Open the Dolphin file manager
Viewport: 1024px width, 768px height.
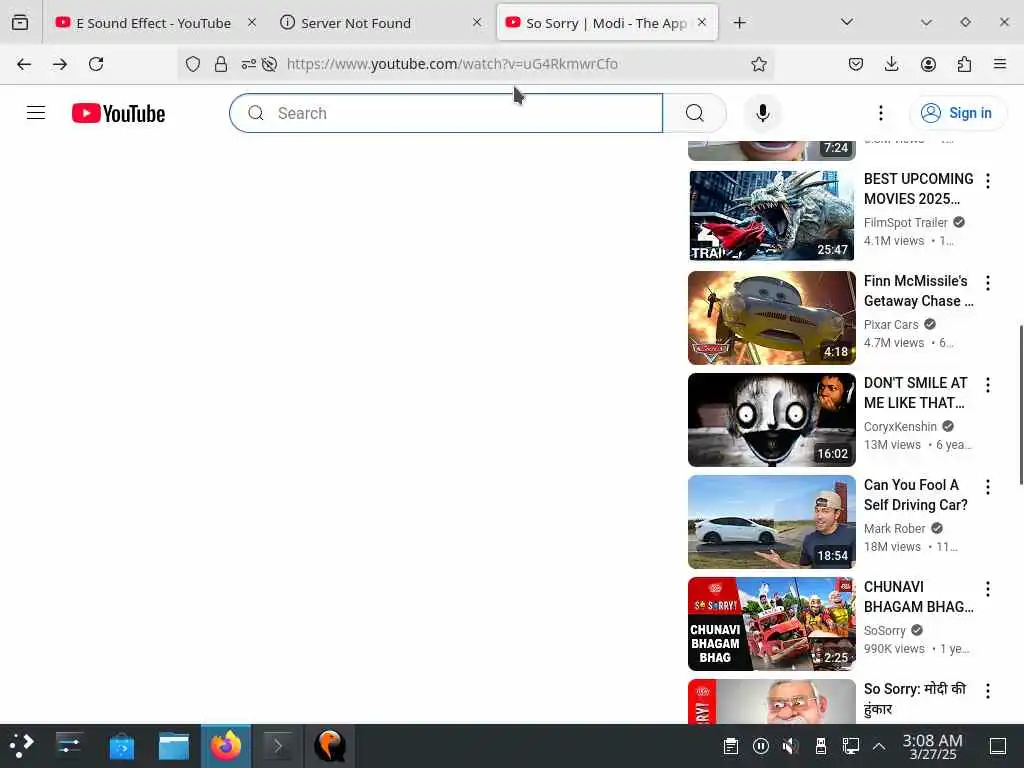coord(174,746)
